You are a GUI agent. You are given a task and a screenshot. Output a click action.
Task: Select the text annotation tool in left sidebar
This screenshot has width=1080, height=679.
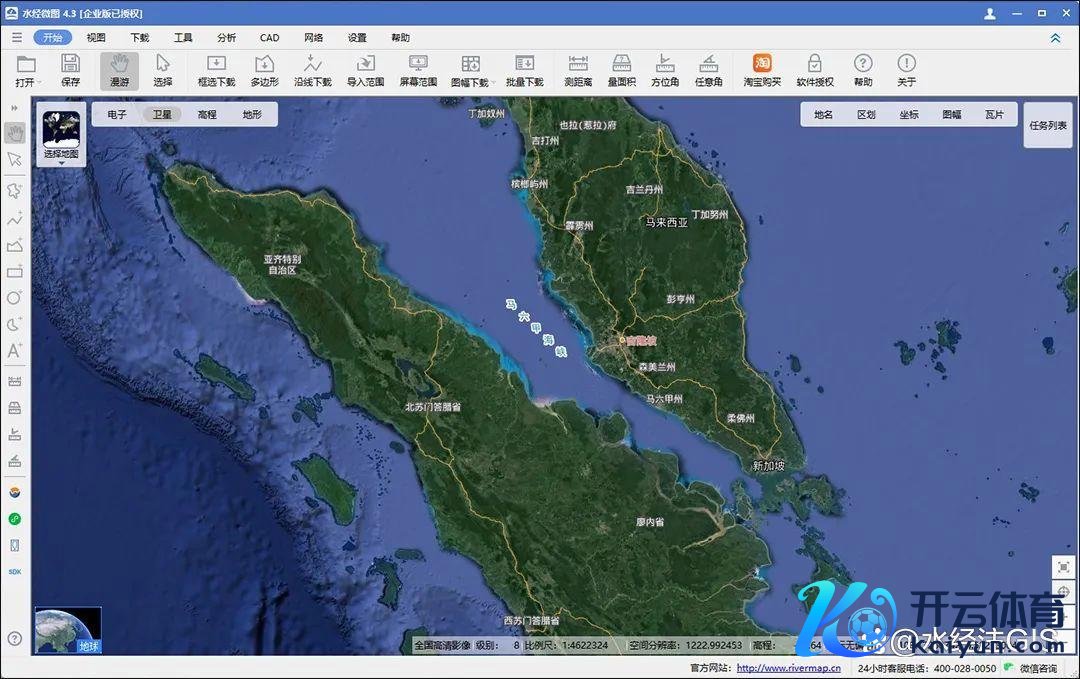tap(14, 350)
